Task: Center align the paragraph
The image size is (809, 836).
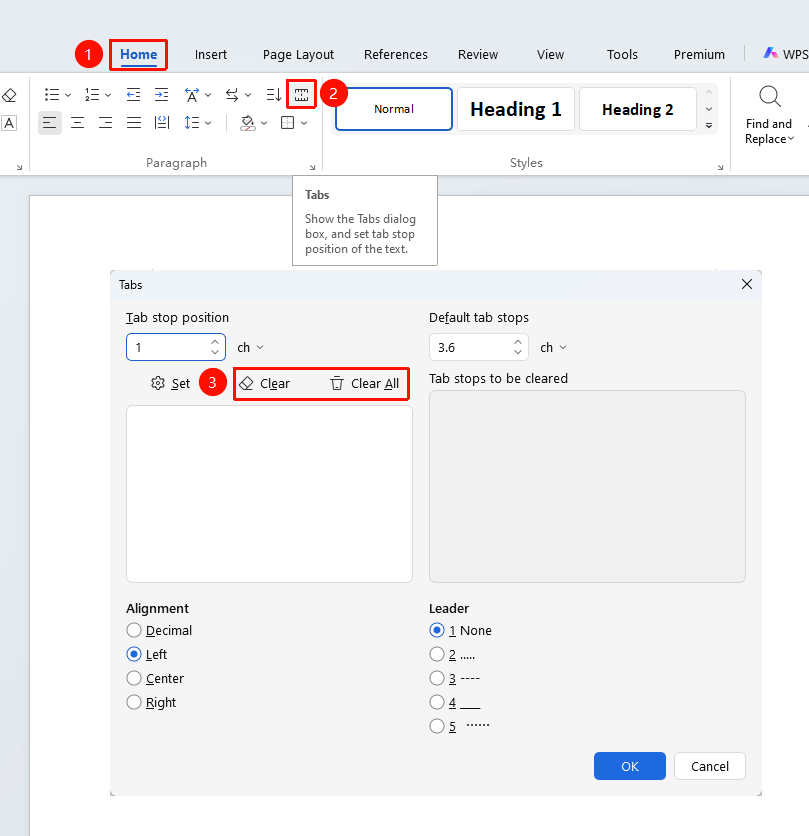Action: (78, 123)
